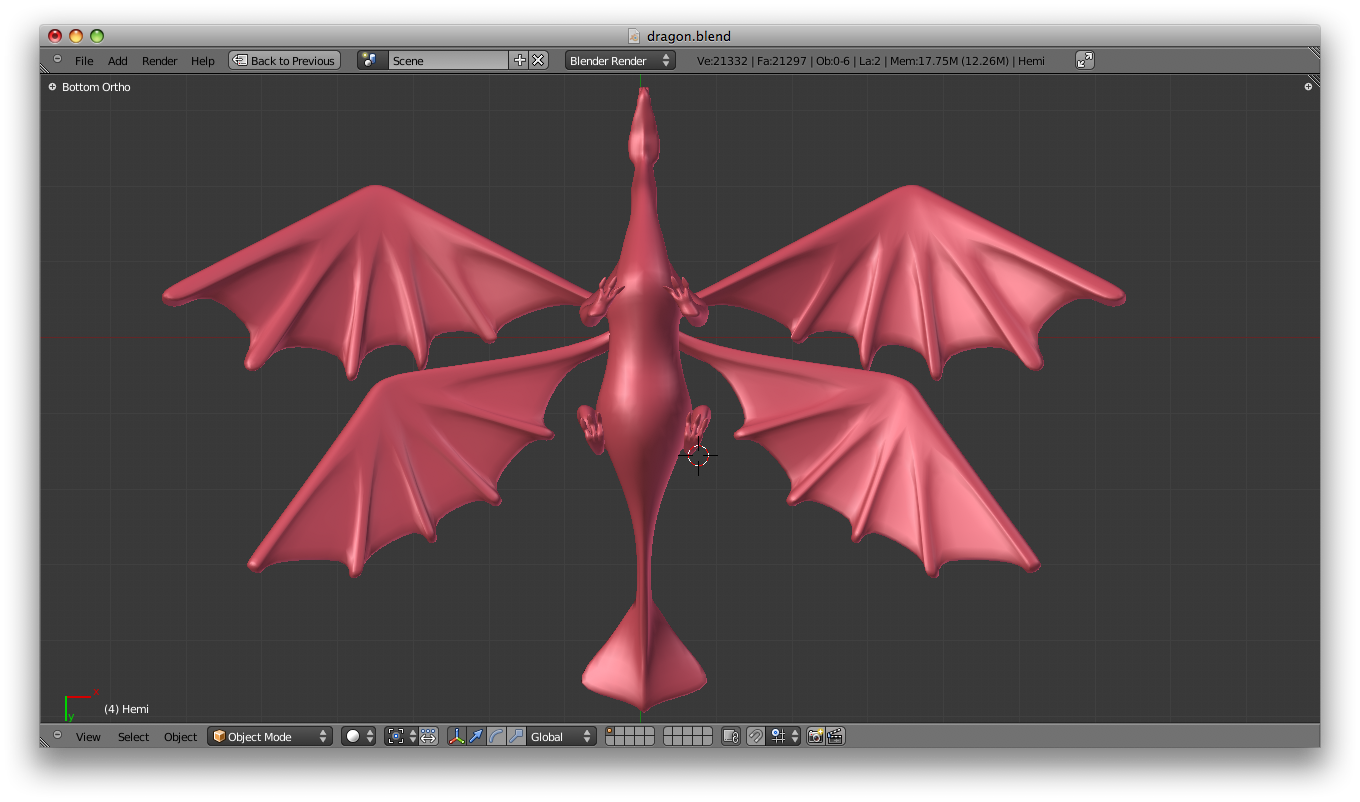Open the Render menu
This screenshot has height=802, width=1360.
(159, 60)
